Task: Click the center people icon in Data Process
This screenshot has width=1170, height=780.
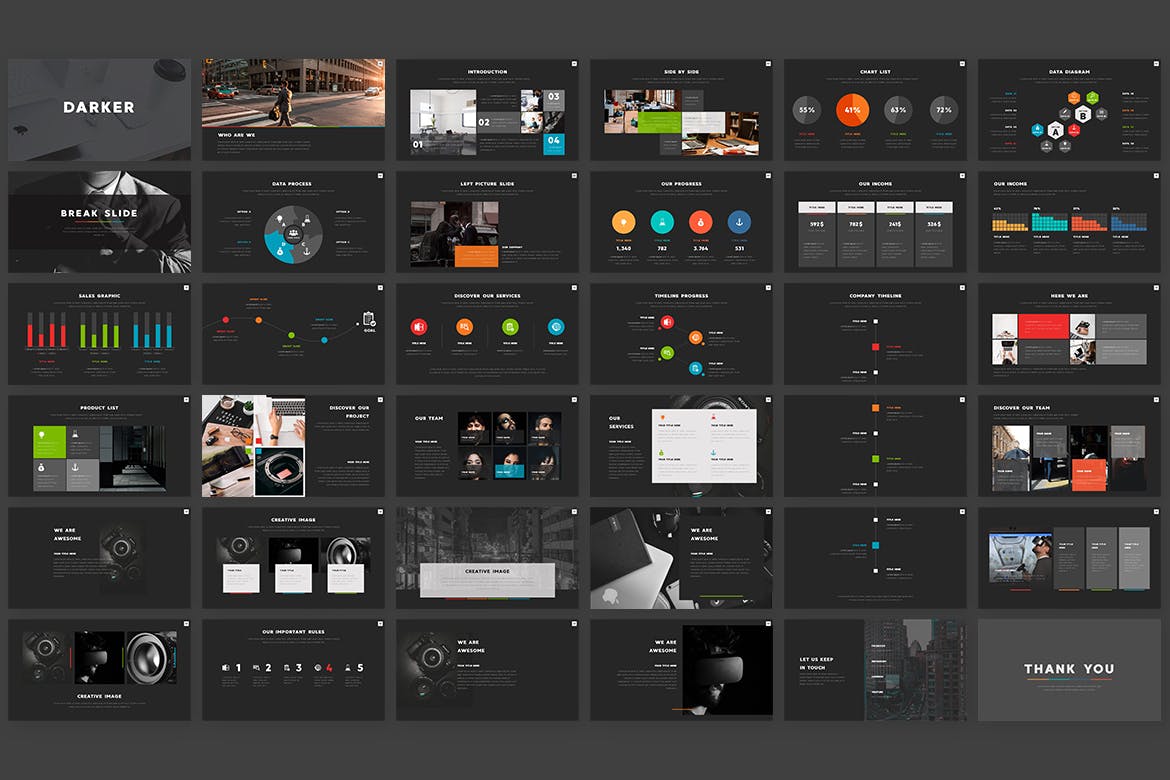Action: point(294,233)
